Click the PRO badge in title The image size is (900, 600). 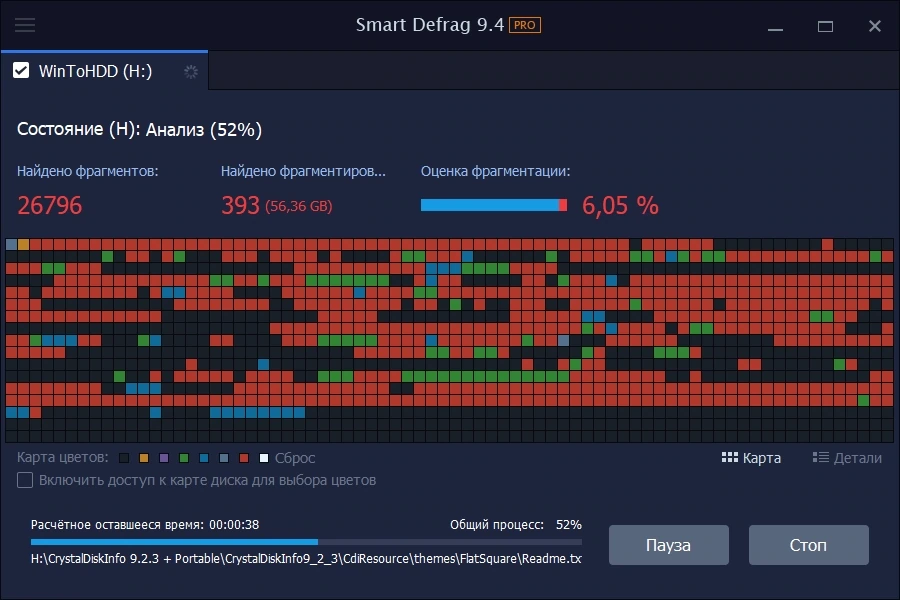[525, 25]
